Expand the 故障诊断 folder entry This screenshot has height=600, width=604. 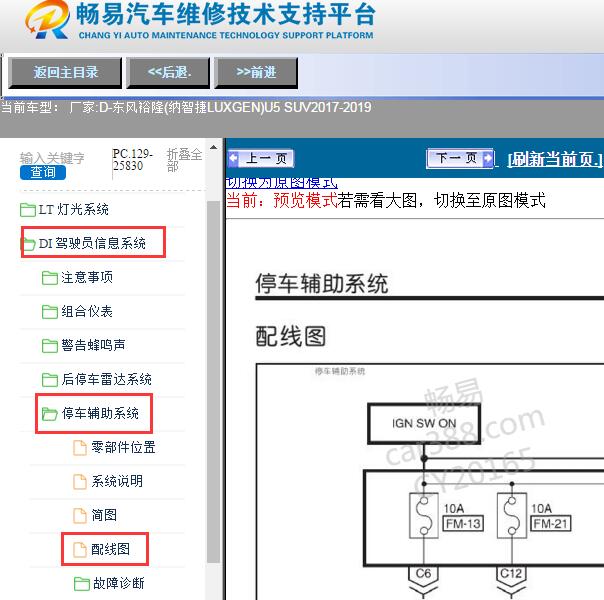(119, 583)
